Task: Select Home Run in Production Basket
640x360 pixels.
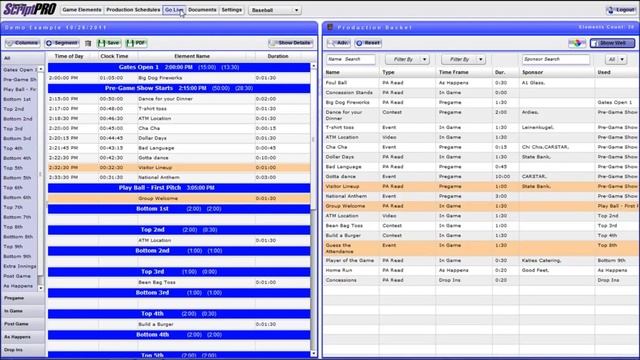Action: (x=481, y=270)
